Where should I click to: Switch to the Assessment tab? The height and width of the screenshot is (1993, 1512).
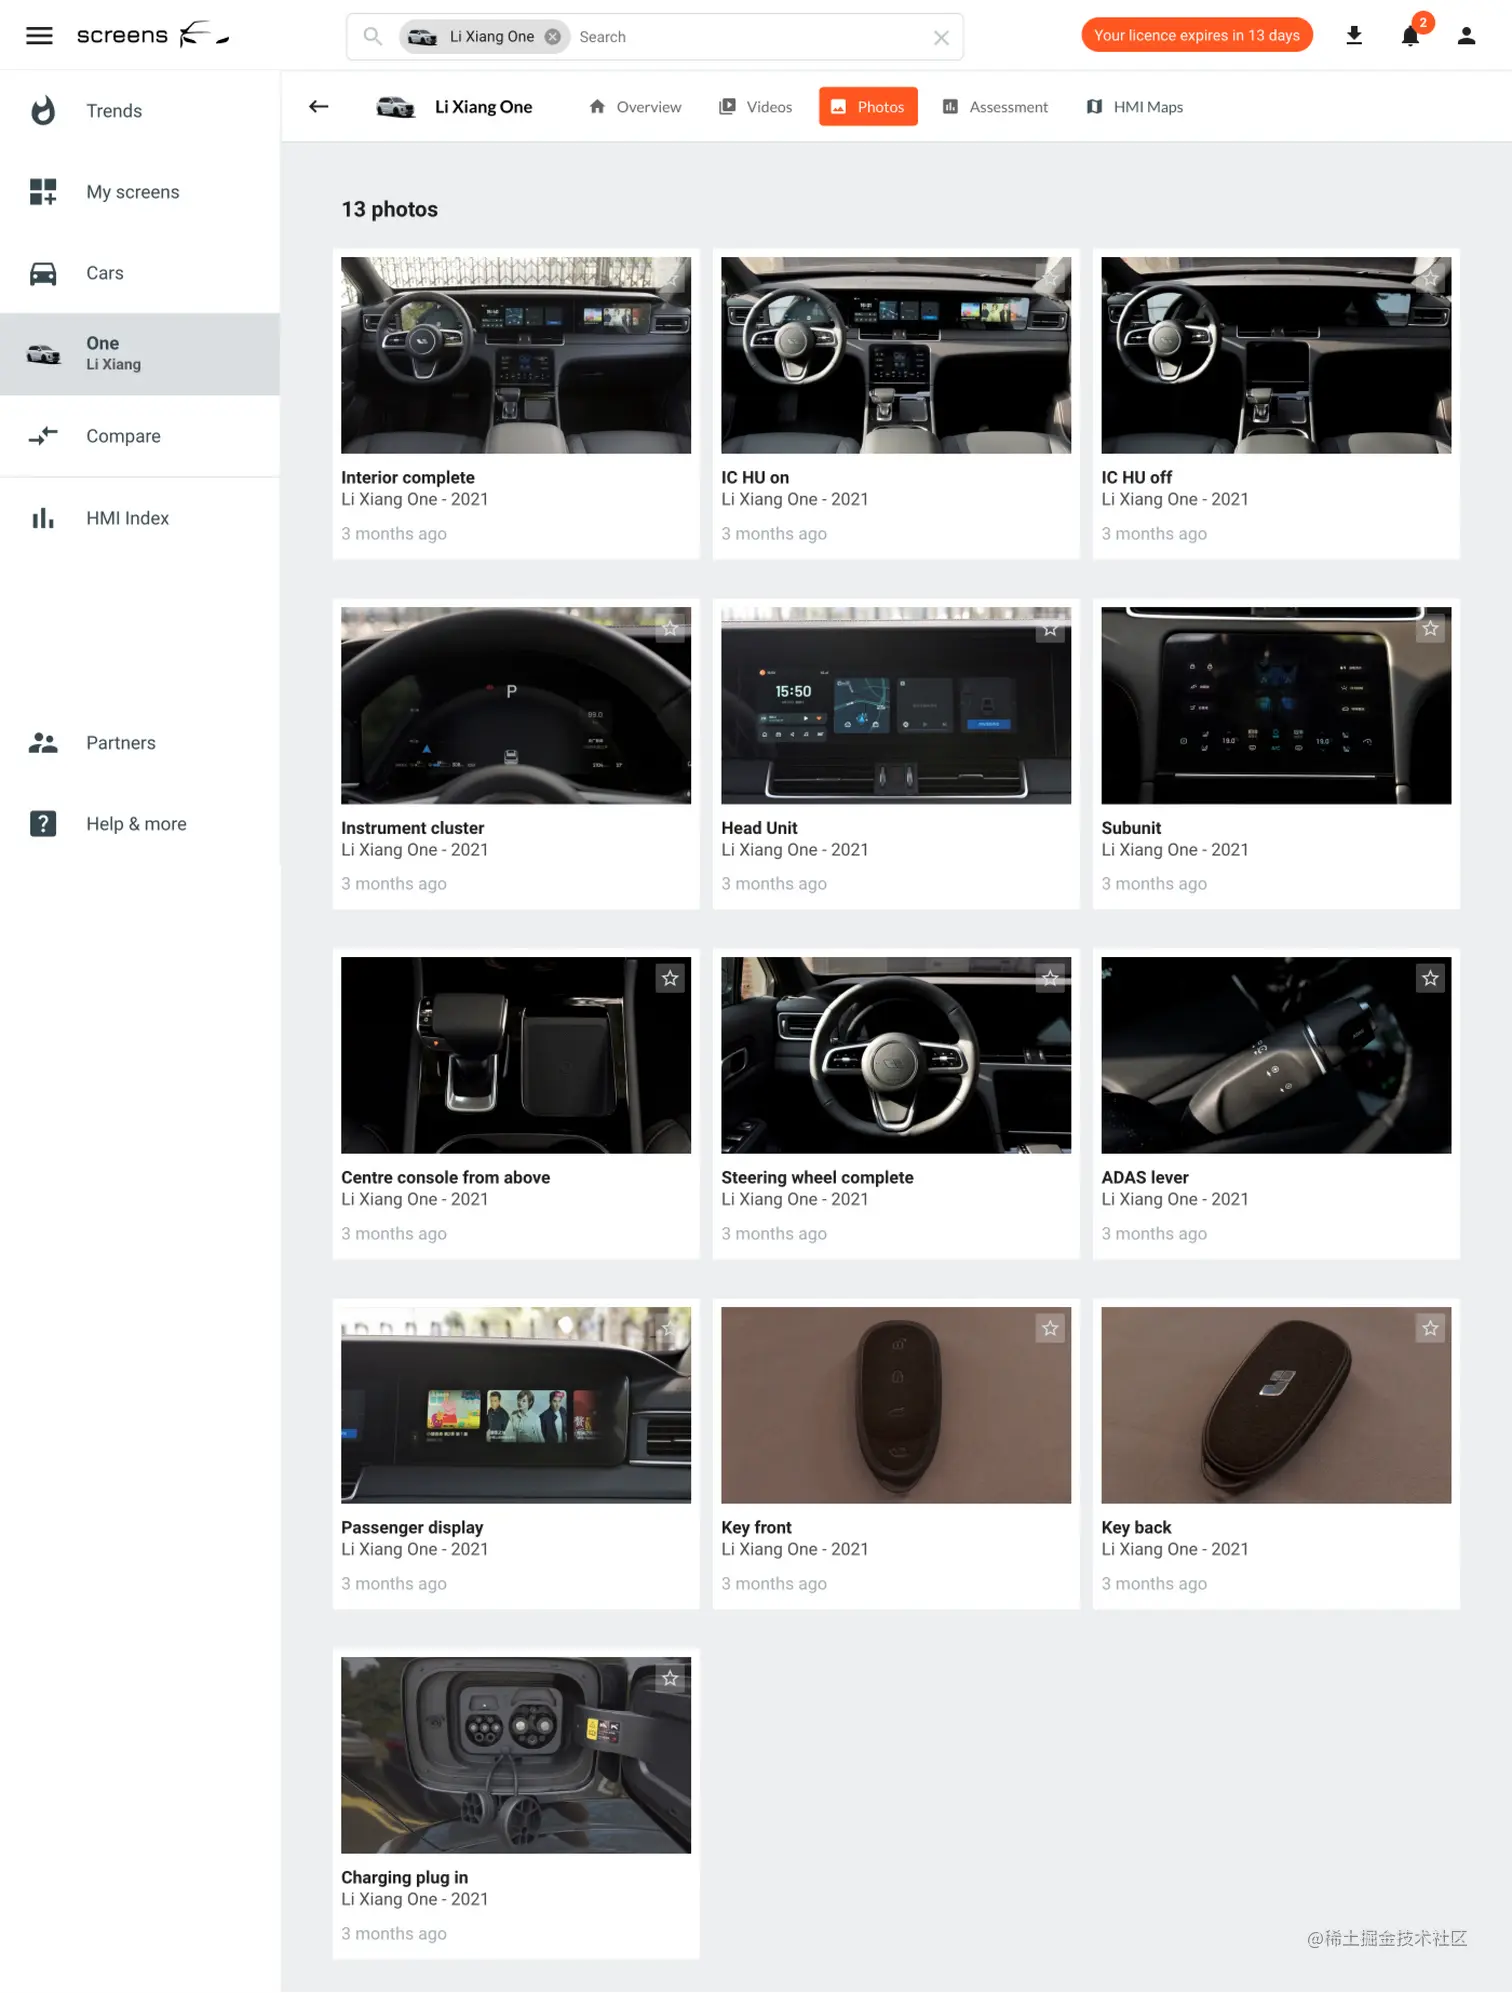(995, 107)
